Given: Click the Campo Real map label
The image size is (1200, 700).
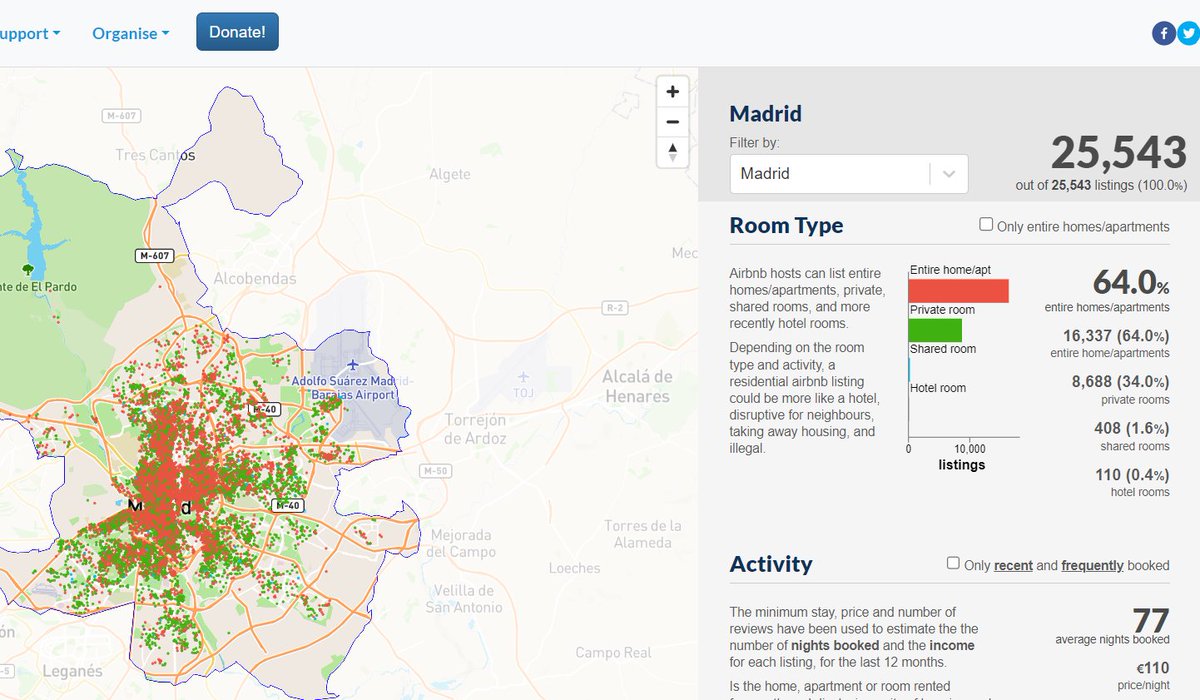Looking at the screenshot, I should pyautogui.click(x=613, y=653).
